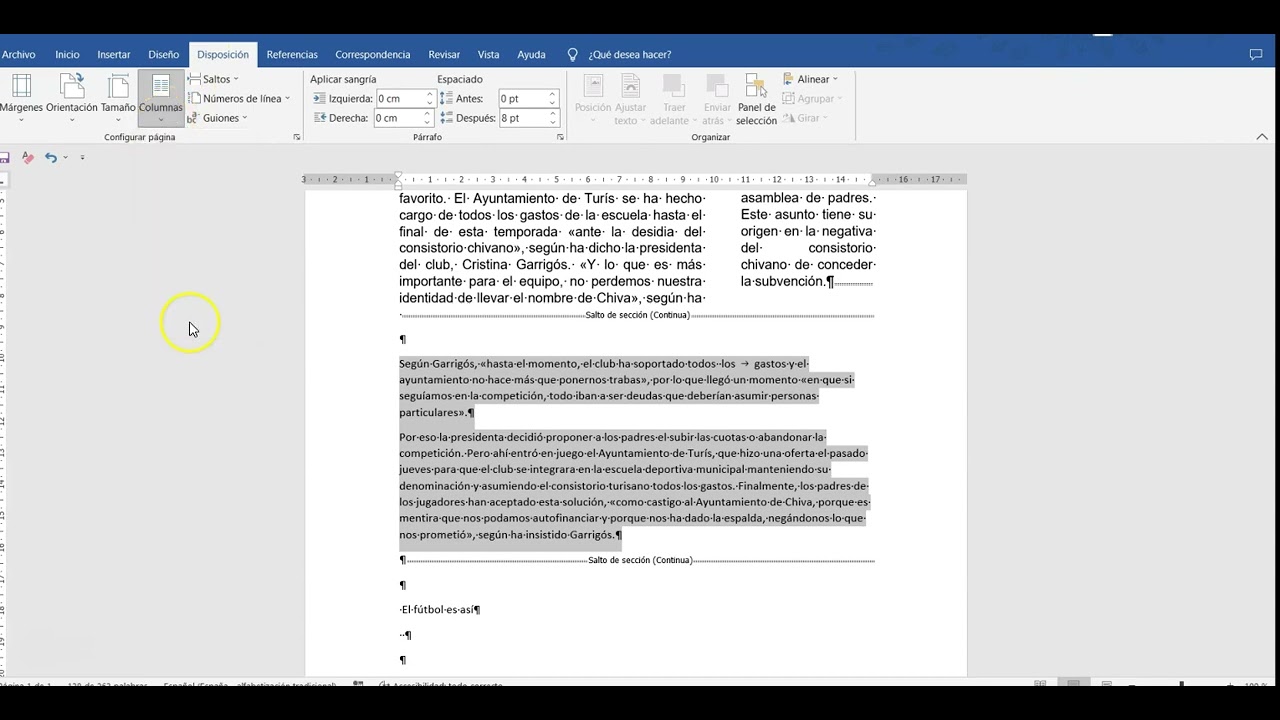The height and width of the screenshot is (720, 1280).
Task: Open the Alinear objects dropdown
Action: 811,79
